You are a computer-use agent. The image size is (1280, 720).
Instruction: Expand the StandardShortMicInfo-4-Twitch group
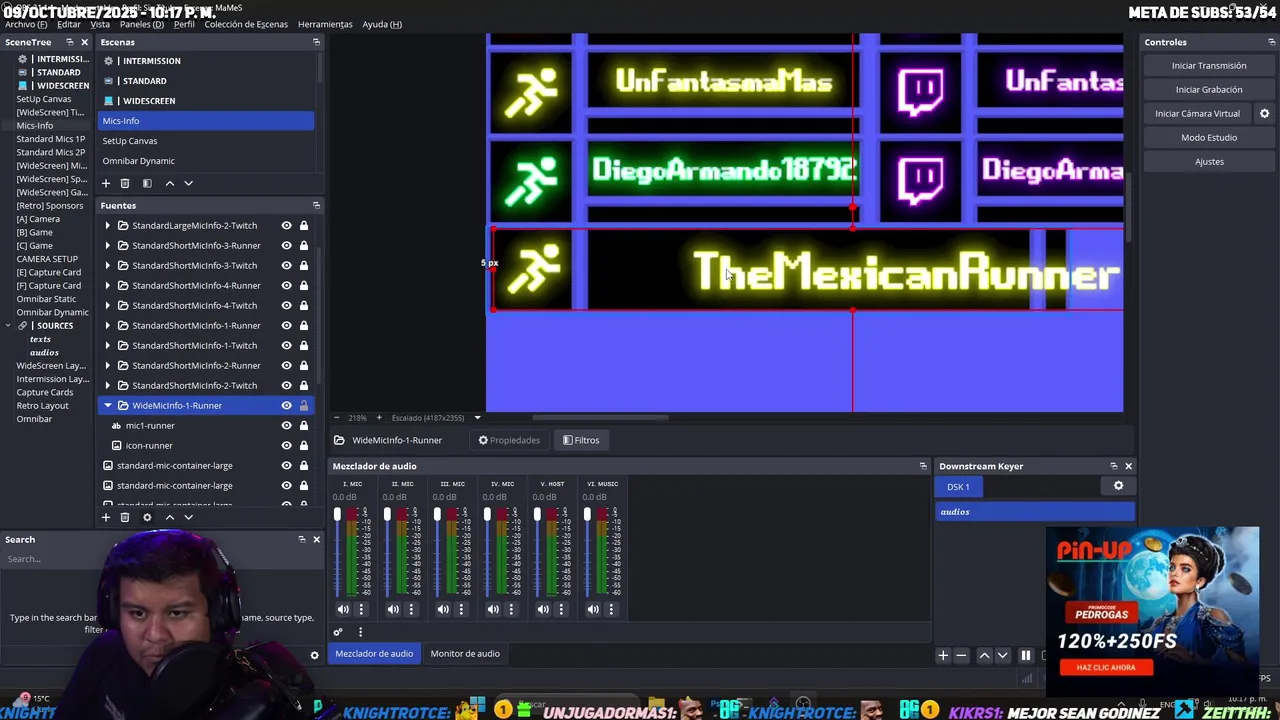[108, 305]
